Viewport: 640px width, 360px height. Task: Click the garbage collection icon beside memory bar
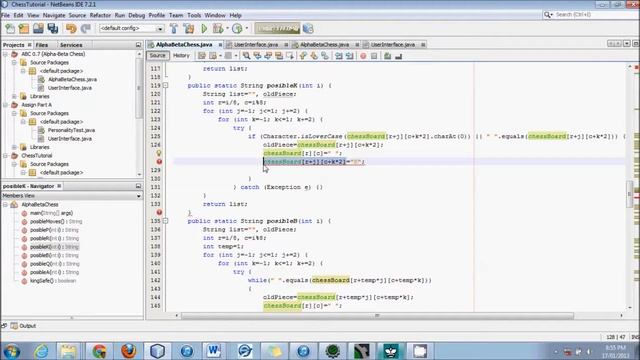tap(308, 29)
